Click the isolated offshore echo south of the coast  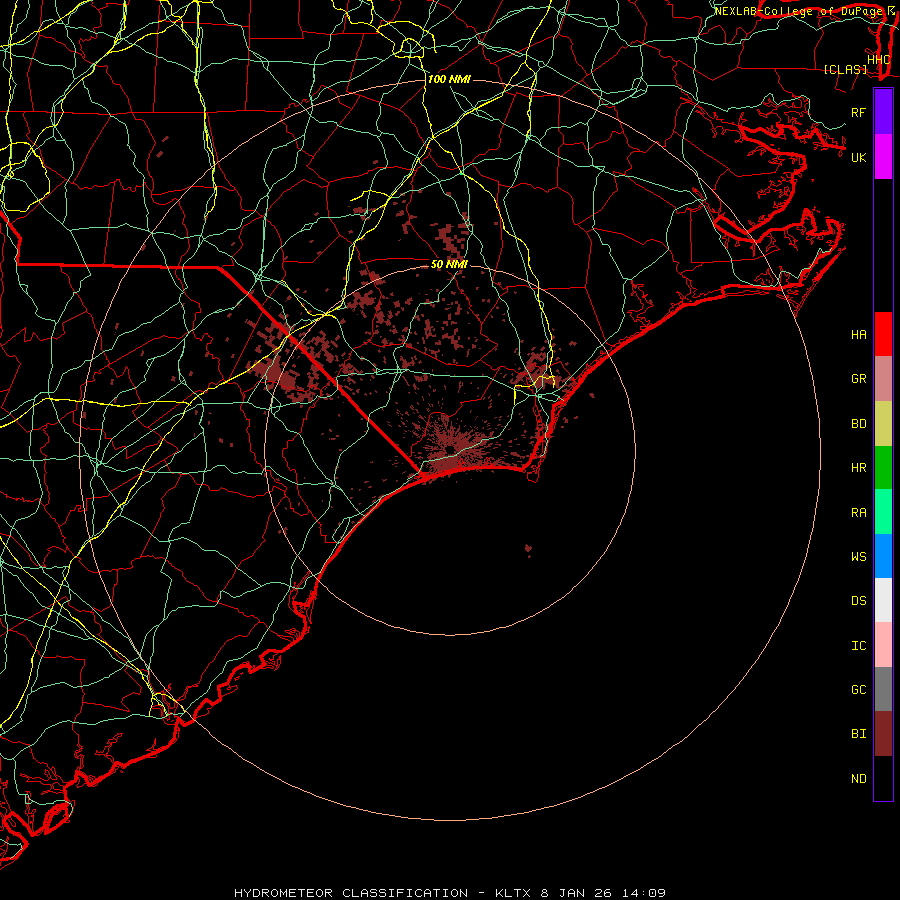(528, 550)
